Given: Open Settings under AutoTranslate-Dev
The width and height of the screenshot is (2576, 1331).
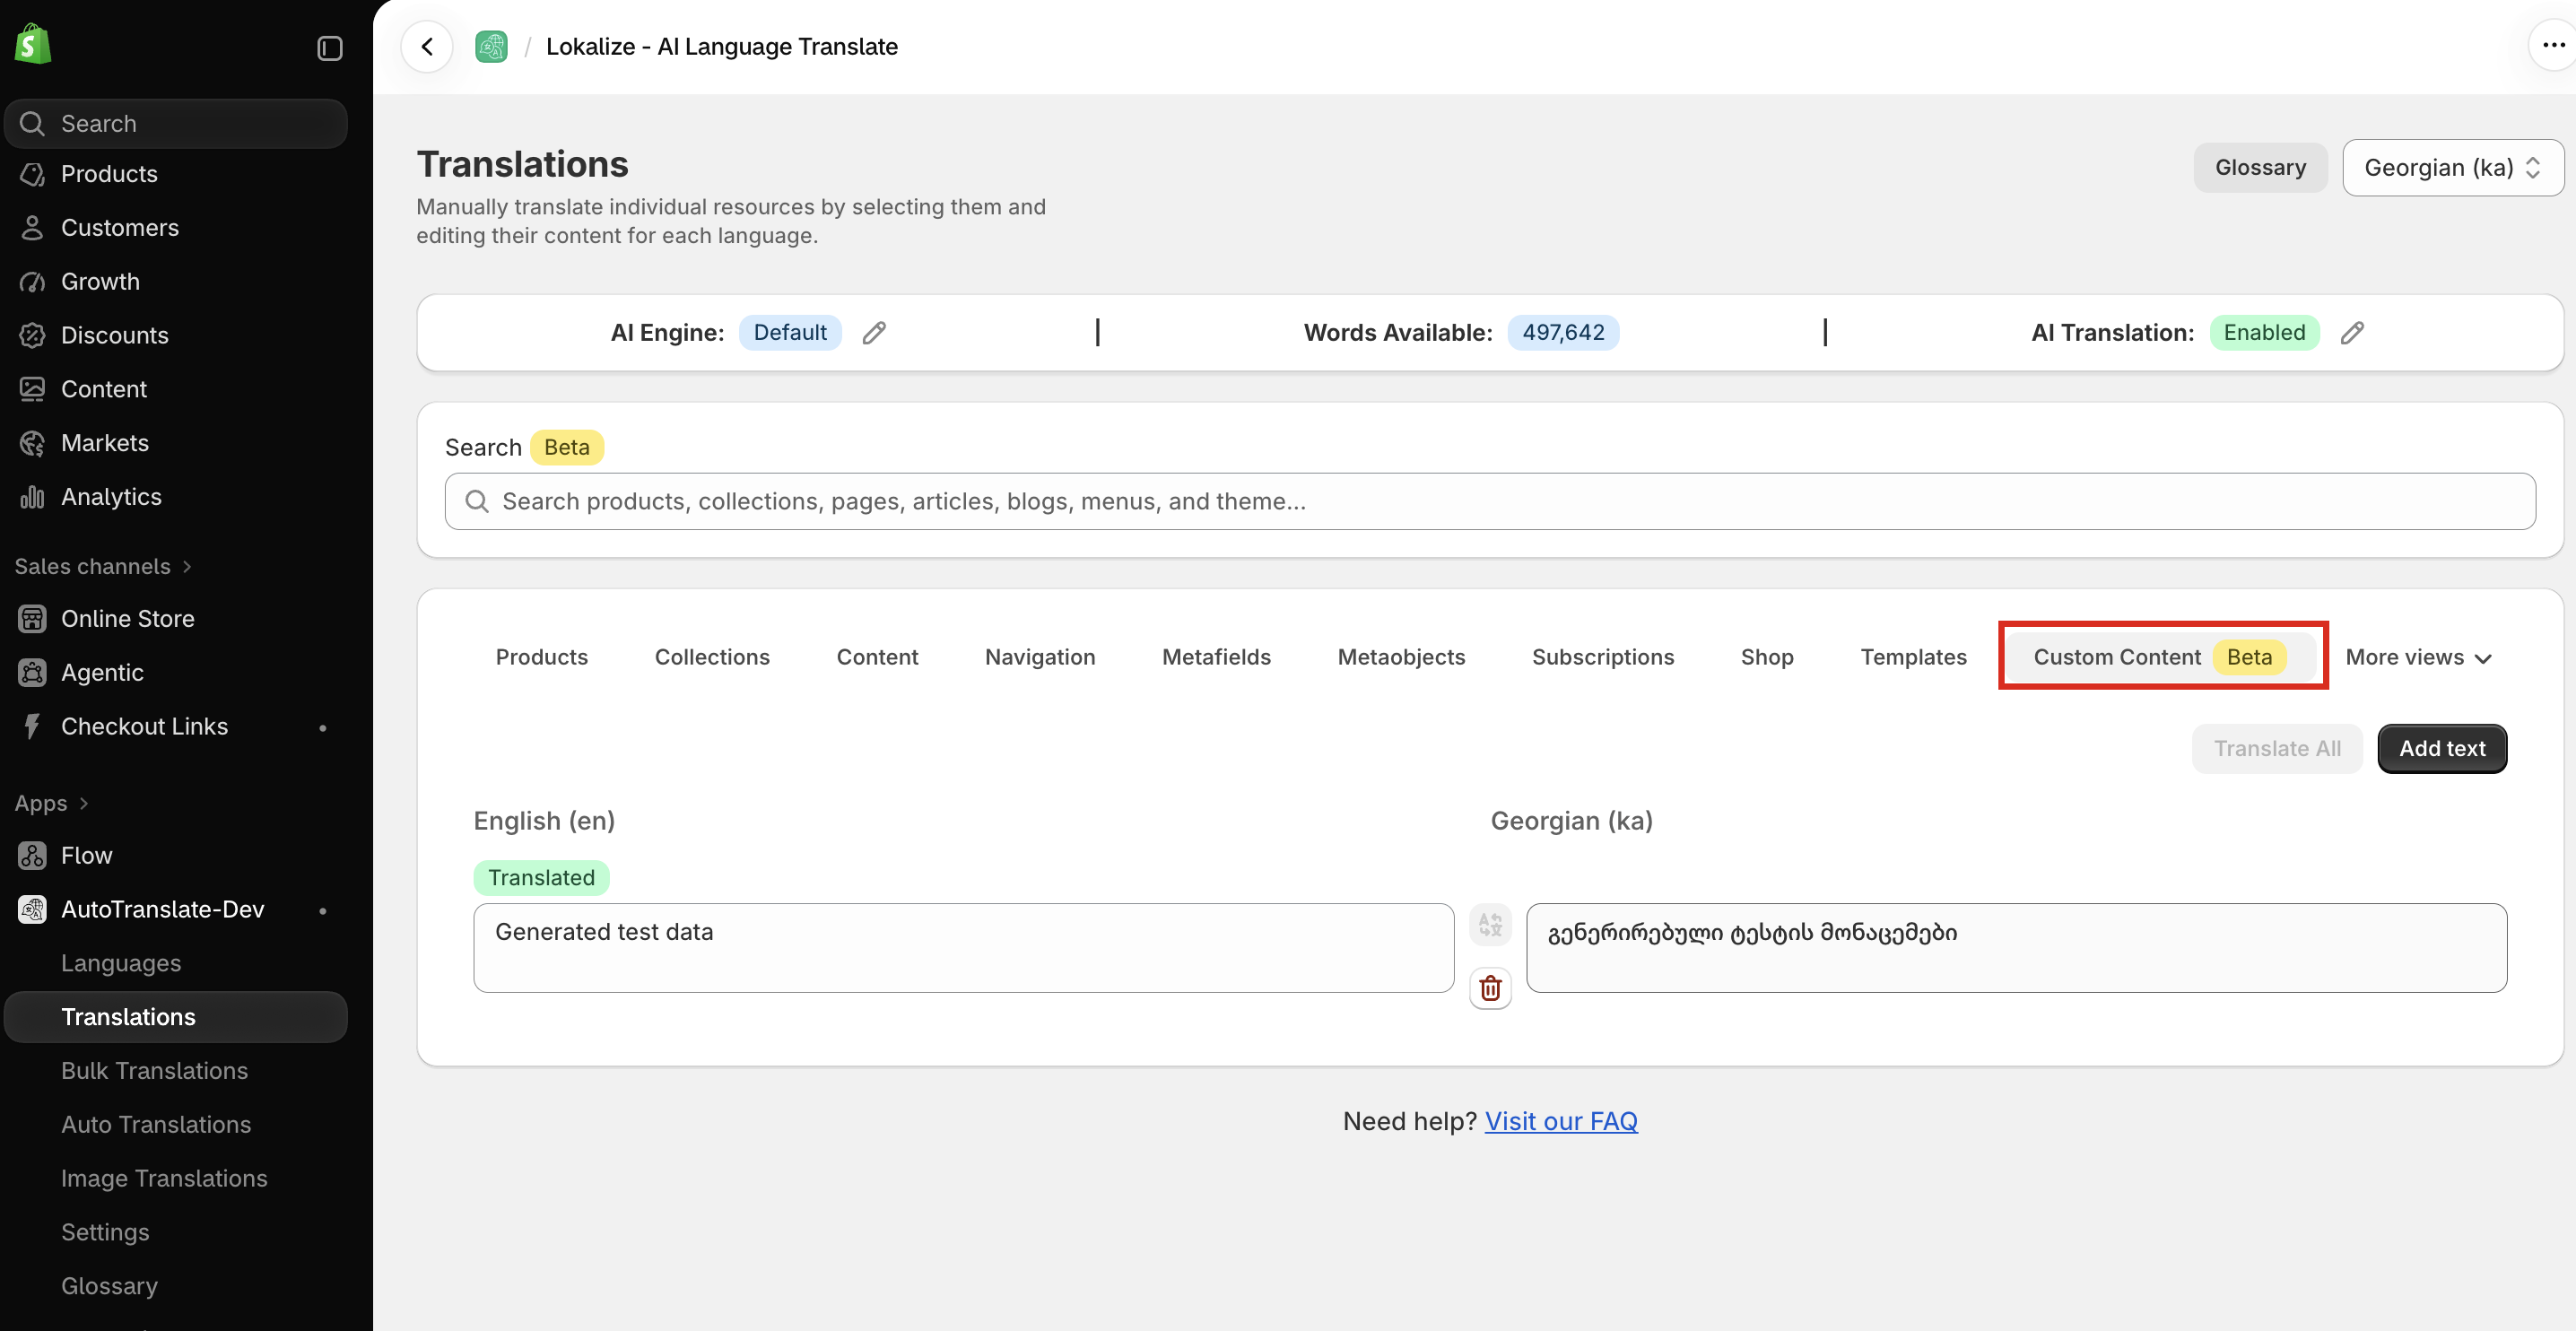Looking at the screenshot, I should point(105,1233).
